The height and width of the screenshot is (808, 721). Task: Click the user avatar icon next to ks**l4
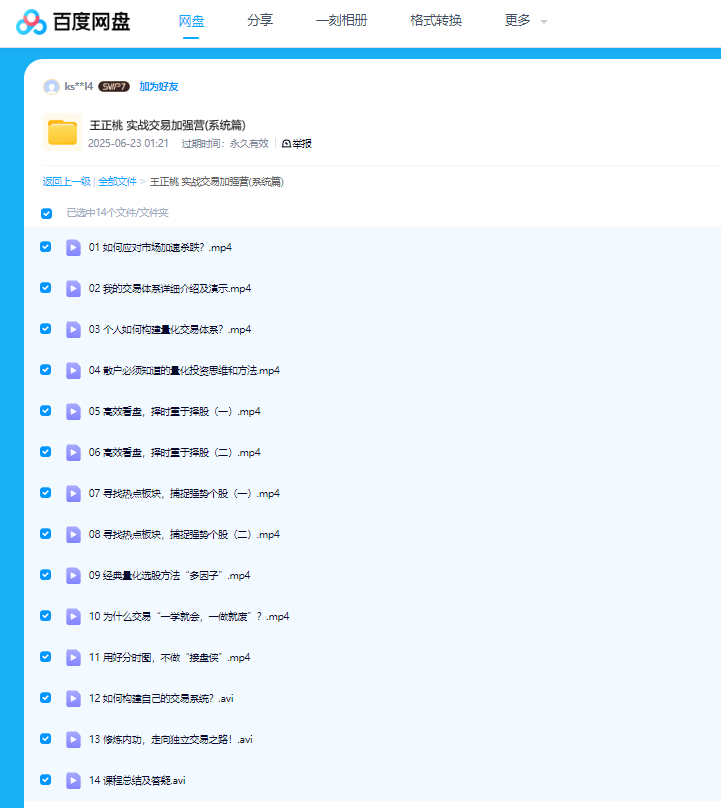coord(51,87)
